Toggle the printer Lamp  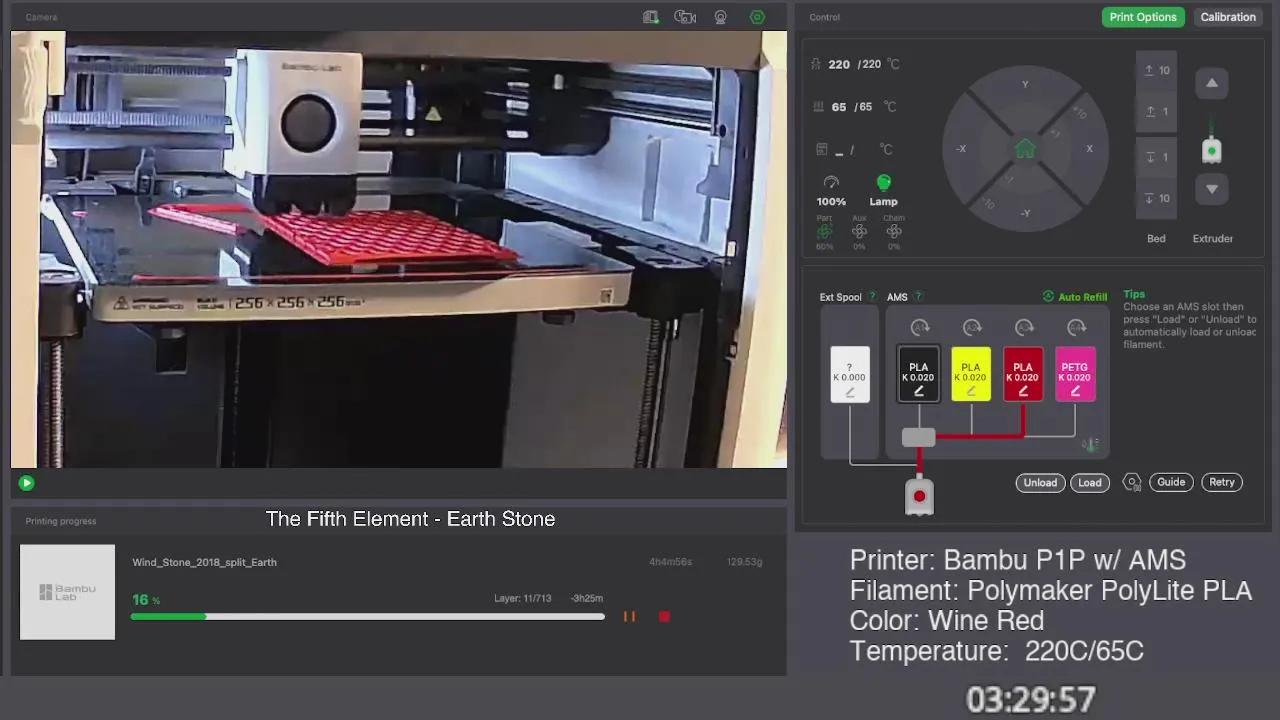(883, 190)
